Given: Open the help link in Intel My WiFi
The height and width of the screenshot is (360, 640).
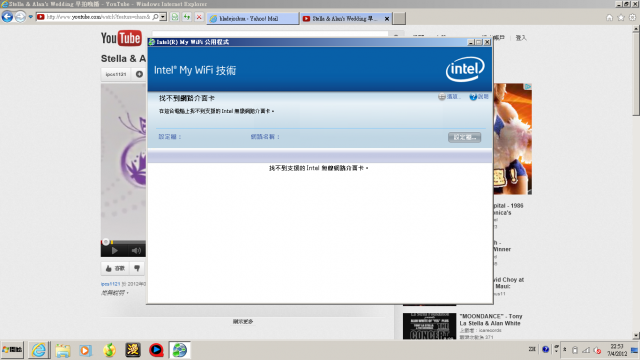Looking at the screenshot, I should click(479, 97).
